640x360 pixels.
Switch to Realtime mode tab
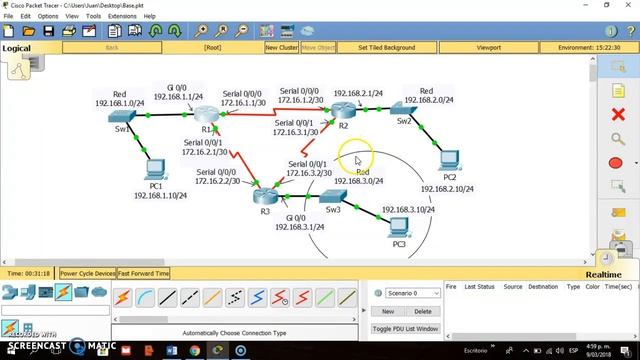tap(603, 275)
